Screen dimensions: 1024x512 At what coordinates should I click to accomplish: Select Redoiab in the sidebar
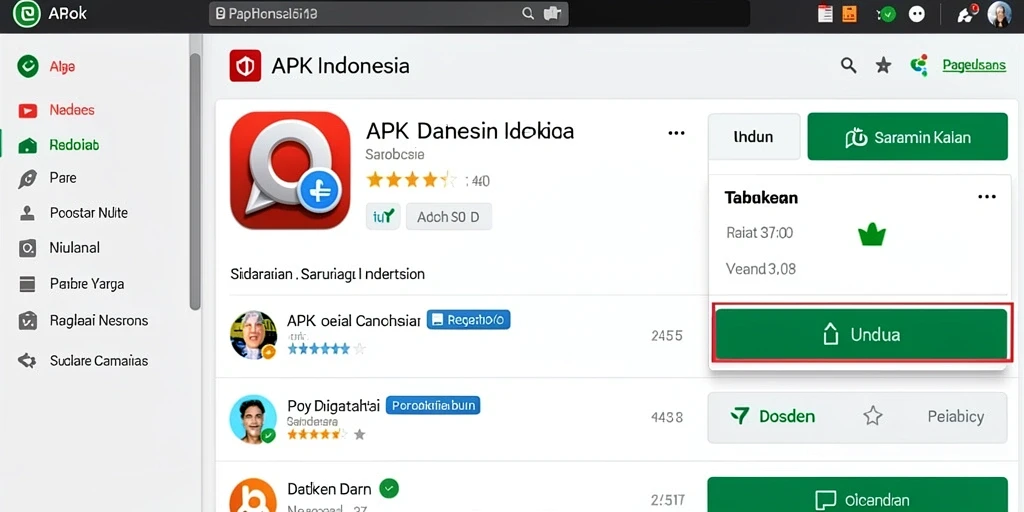click(74, 145)
